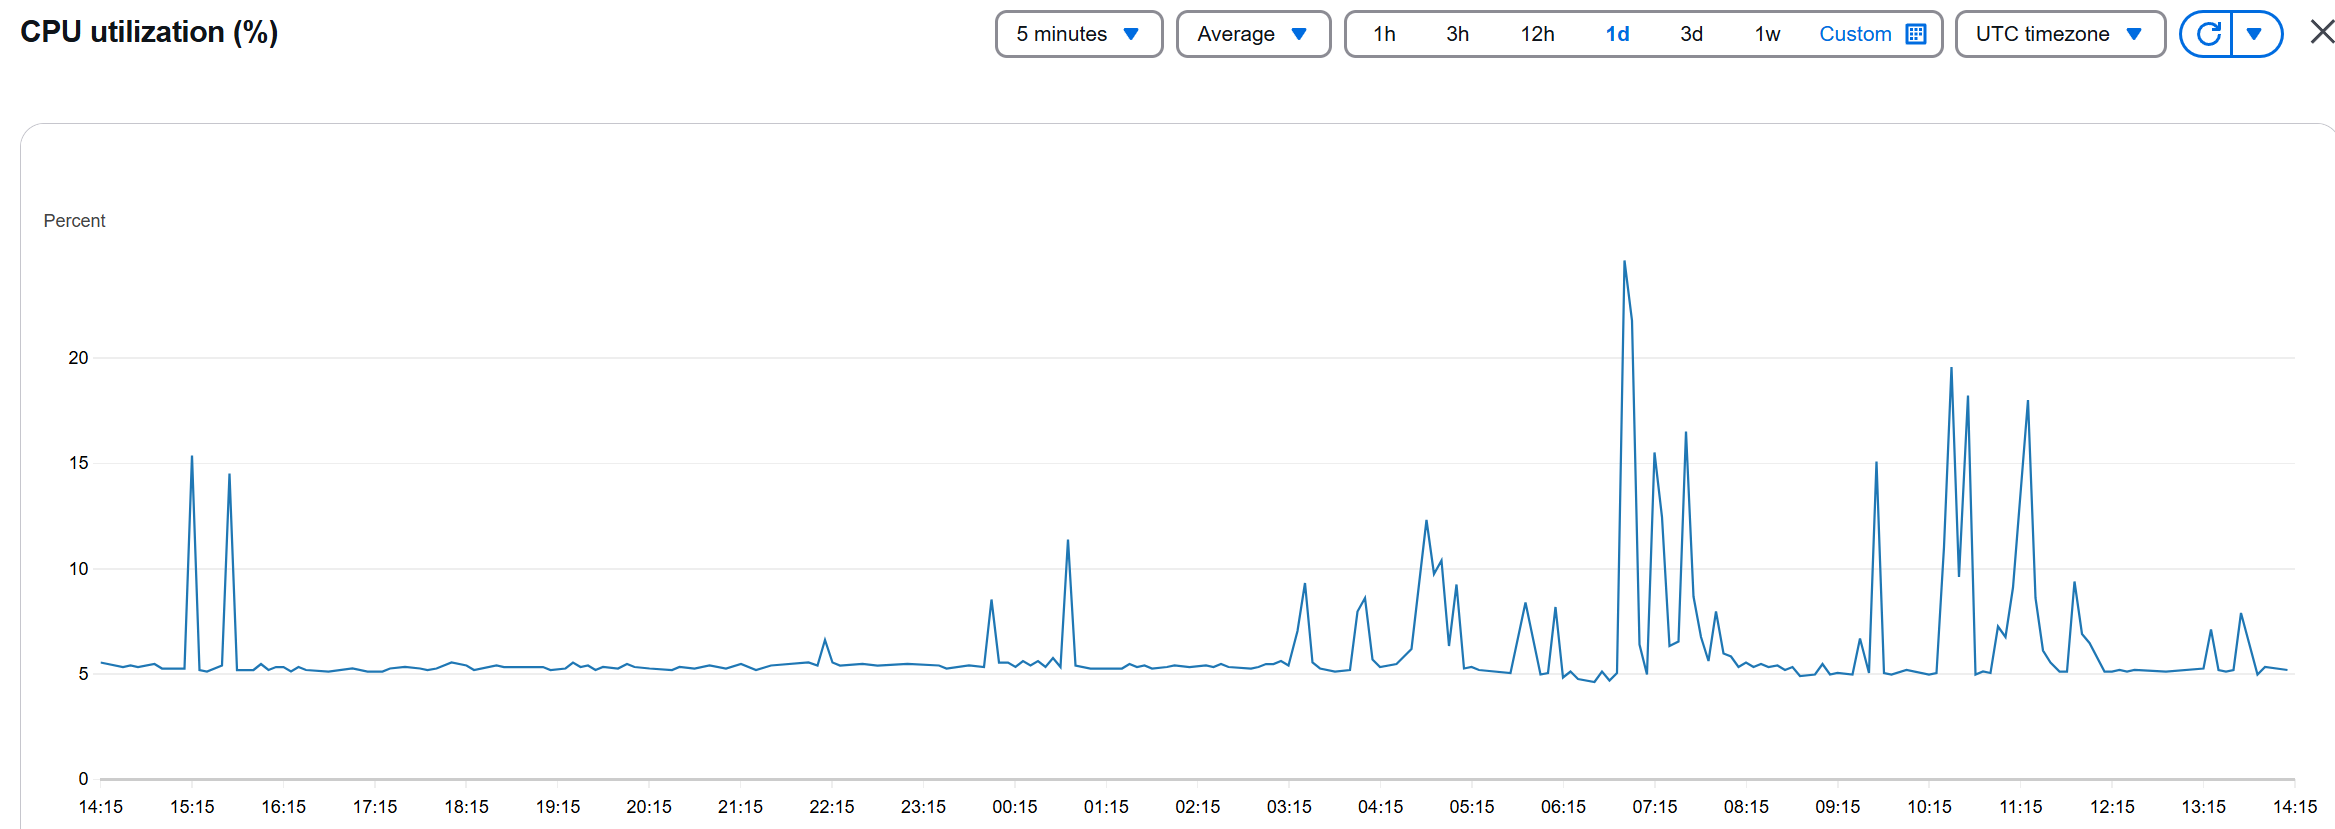The image size is (2335, 829).
Task: Open the 5 minutes period dropdown
Action: pyautogui.click(x=1079, y=34)
